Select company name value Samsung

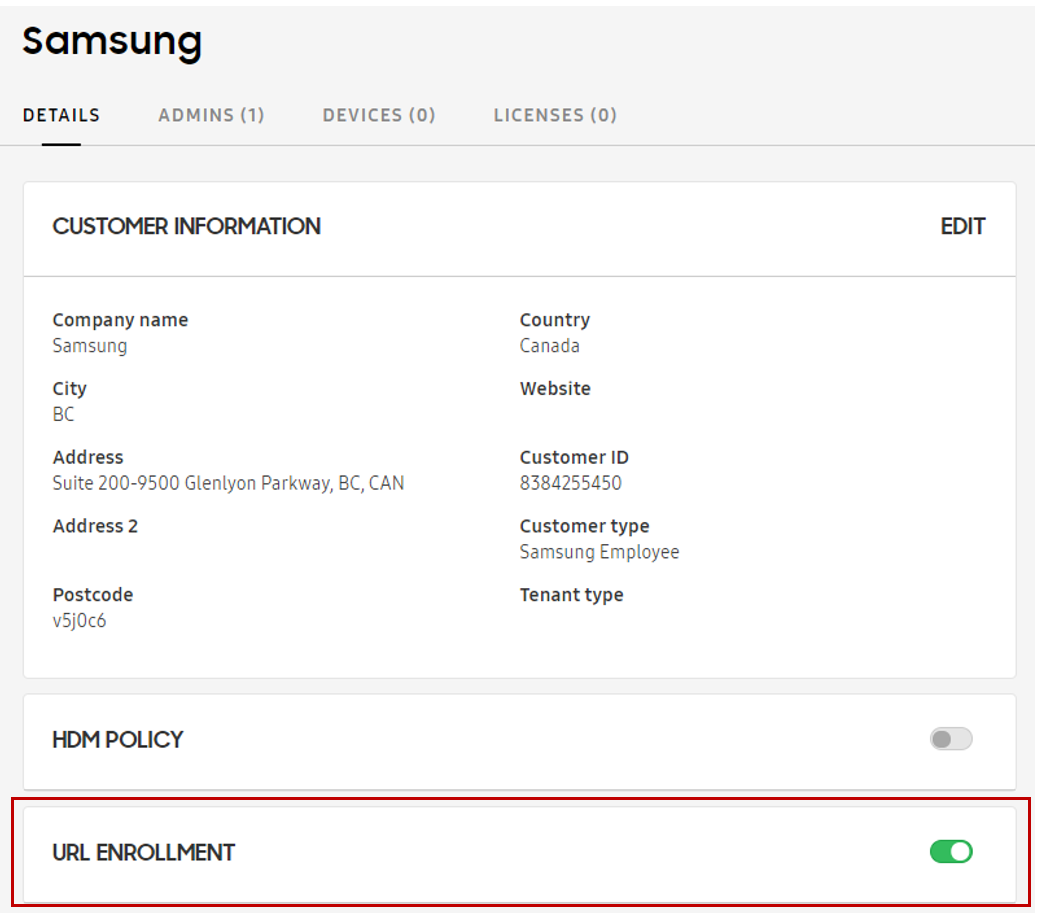[90, 346]
